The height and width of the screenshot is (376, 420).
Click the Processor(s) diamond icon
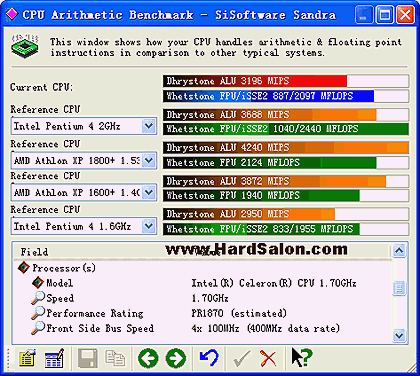click(24, 268)
